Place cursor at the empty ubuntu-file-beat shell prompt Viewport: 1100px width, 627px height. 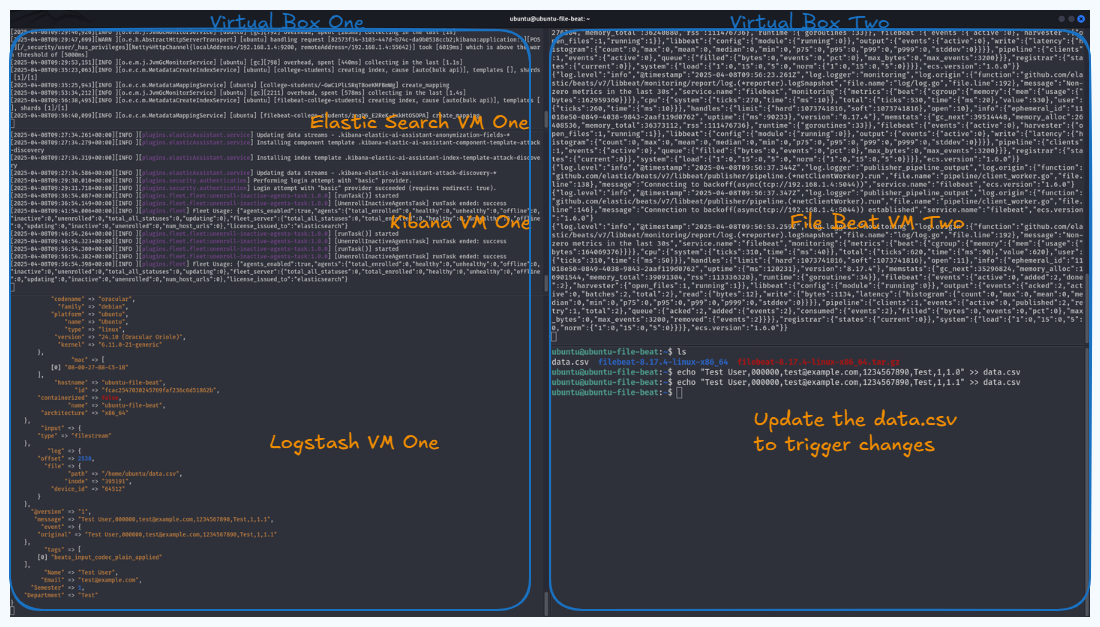pos(679,393)
